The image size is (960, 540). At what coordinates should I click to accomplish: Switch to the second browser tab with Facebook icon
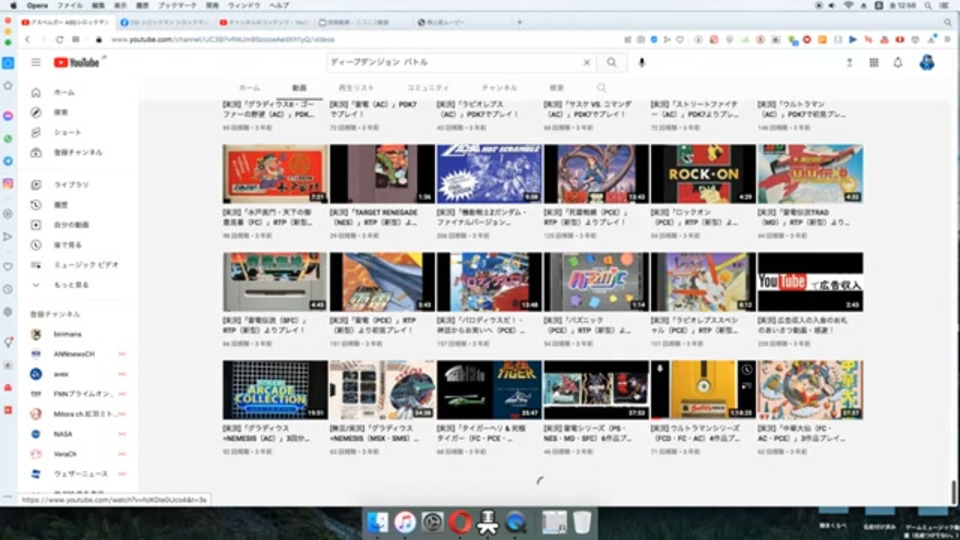165,23
